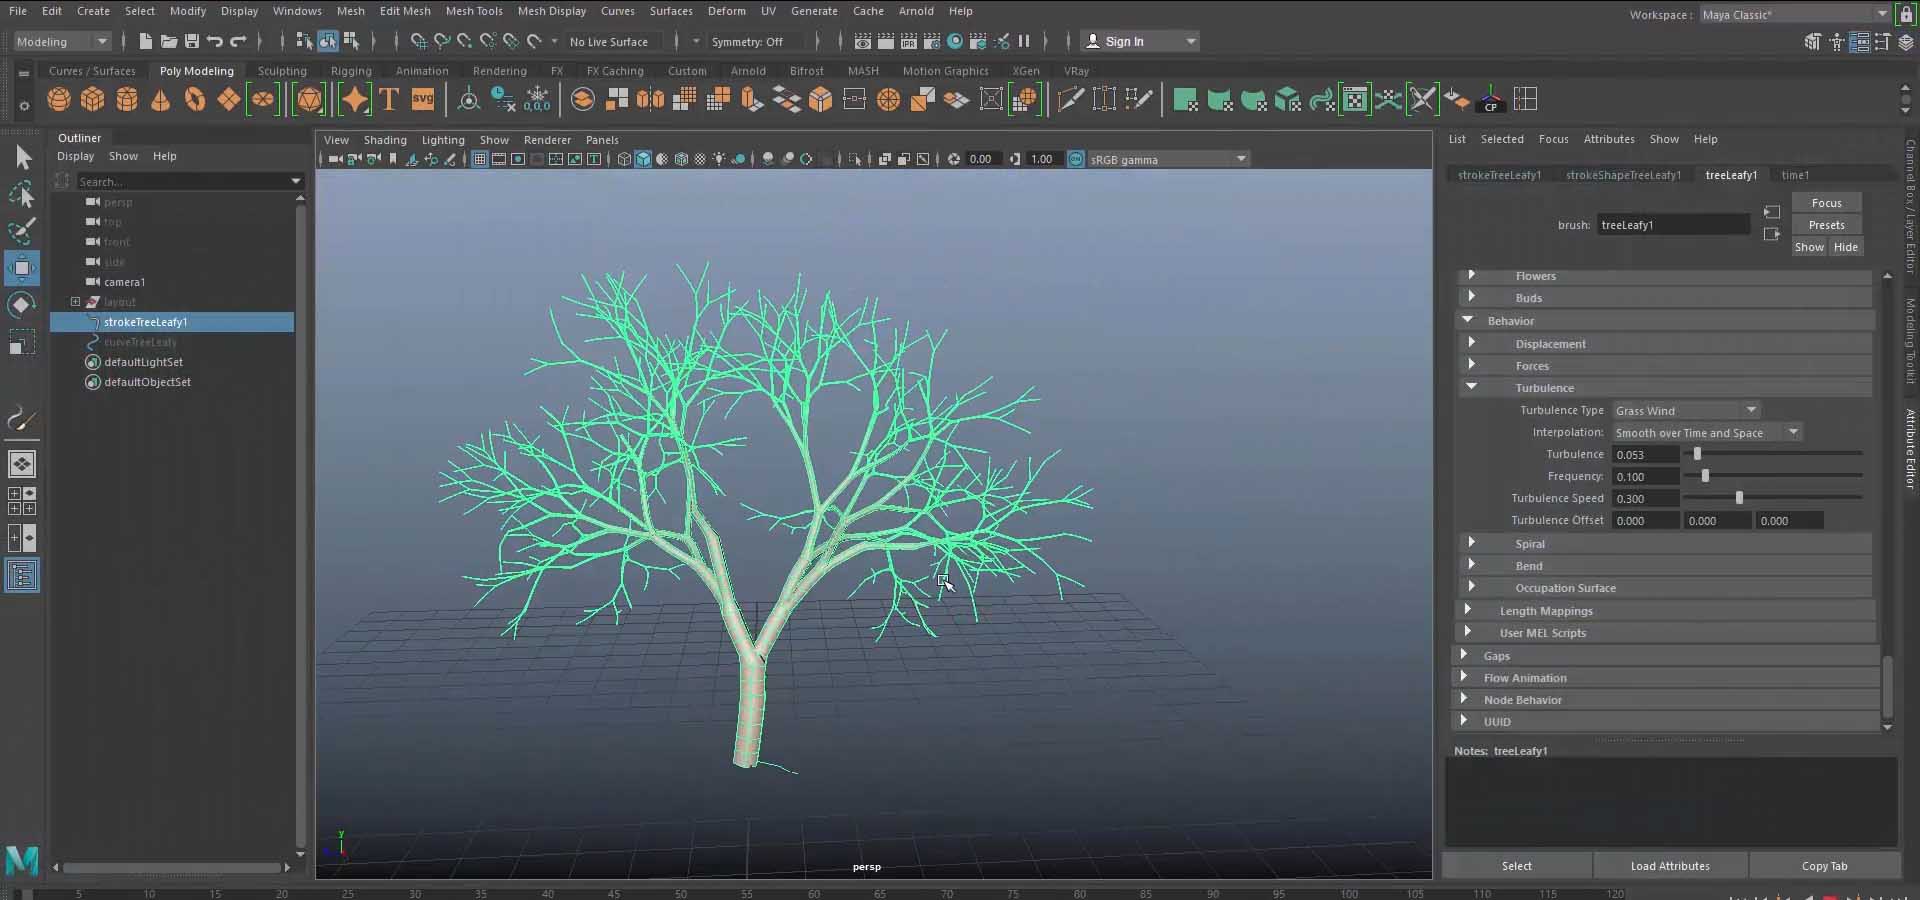Activate the Lasso Select tool
This screenshot has width=1920, height=900.
point(22,194)
